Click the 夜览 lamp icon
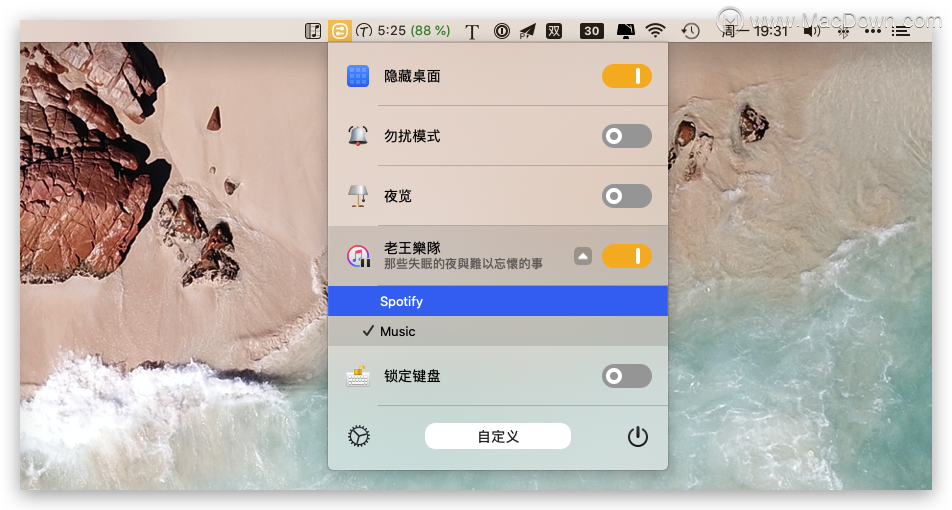 click(358, 196)
